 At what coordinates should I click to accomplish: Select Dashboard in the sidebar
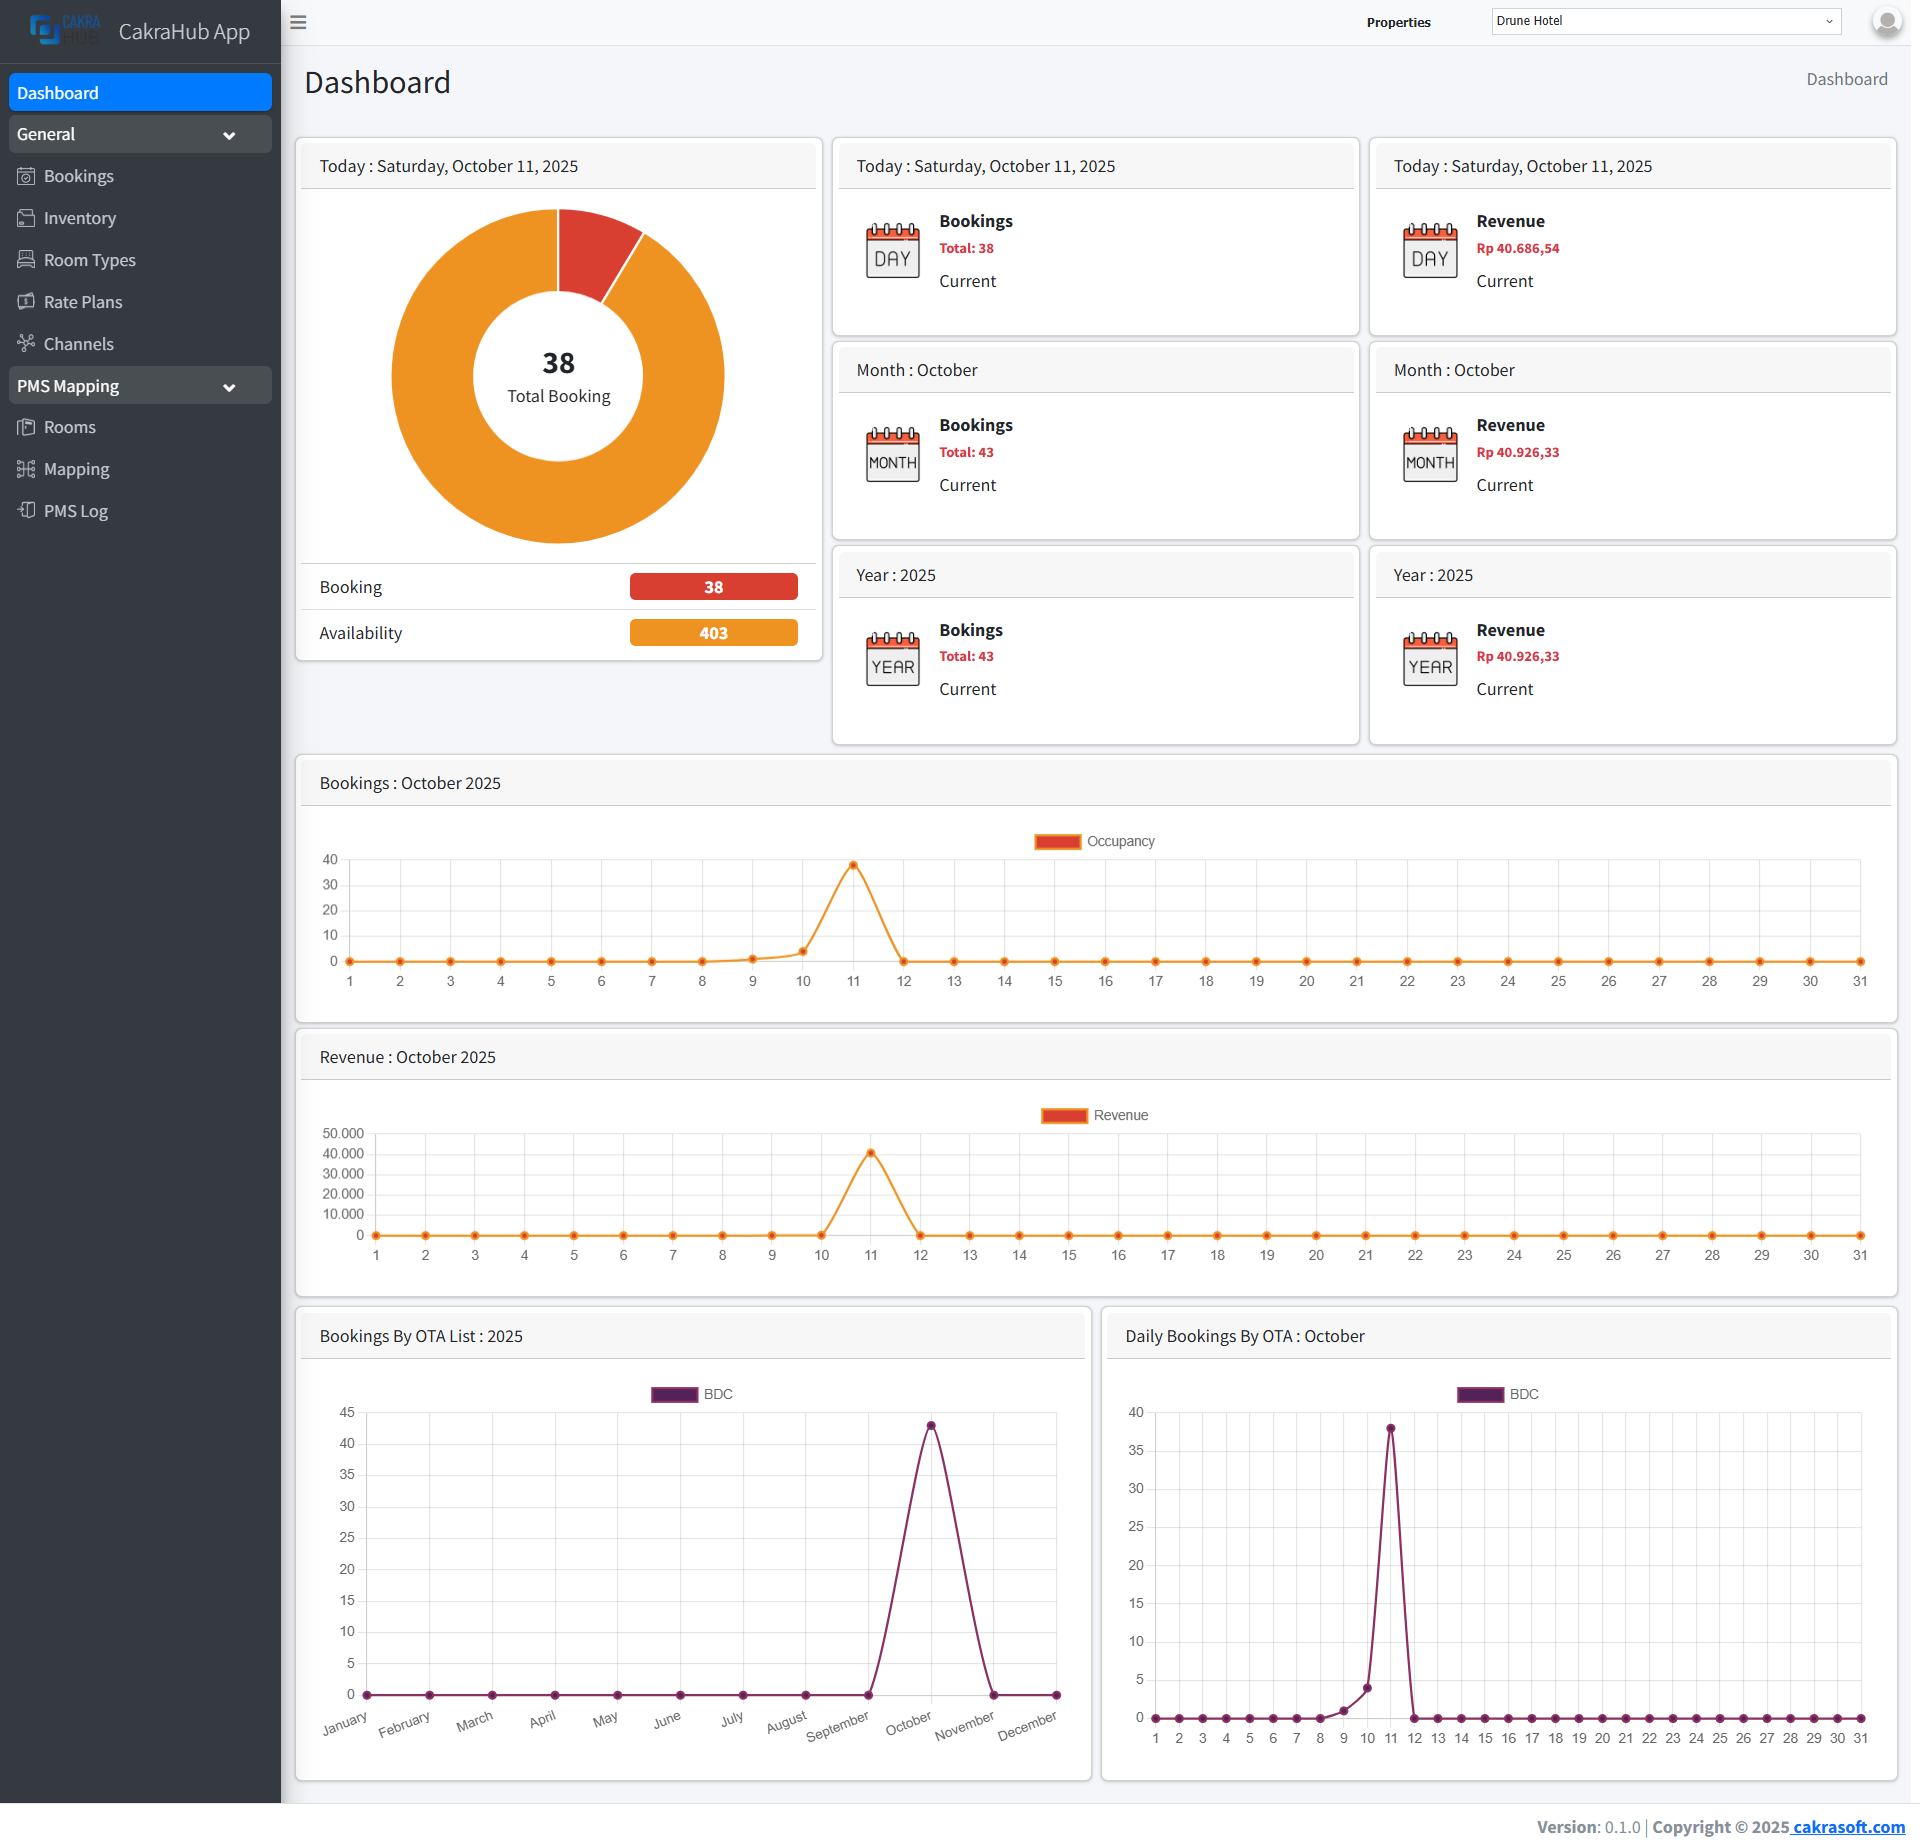pyautogui.click(x=139, y=92)
